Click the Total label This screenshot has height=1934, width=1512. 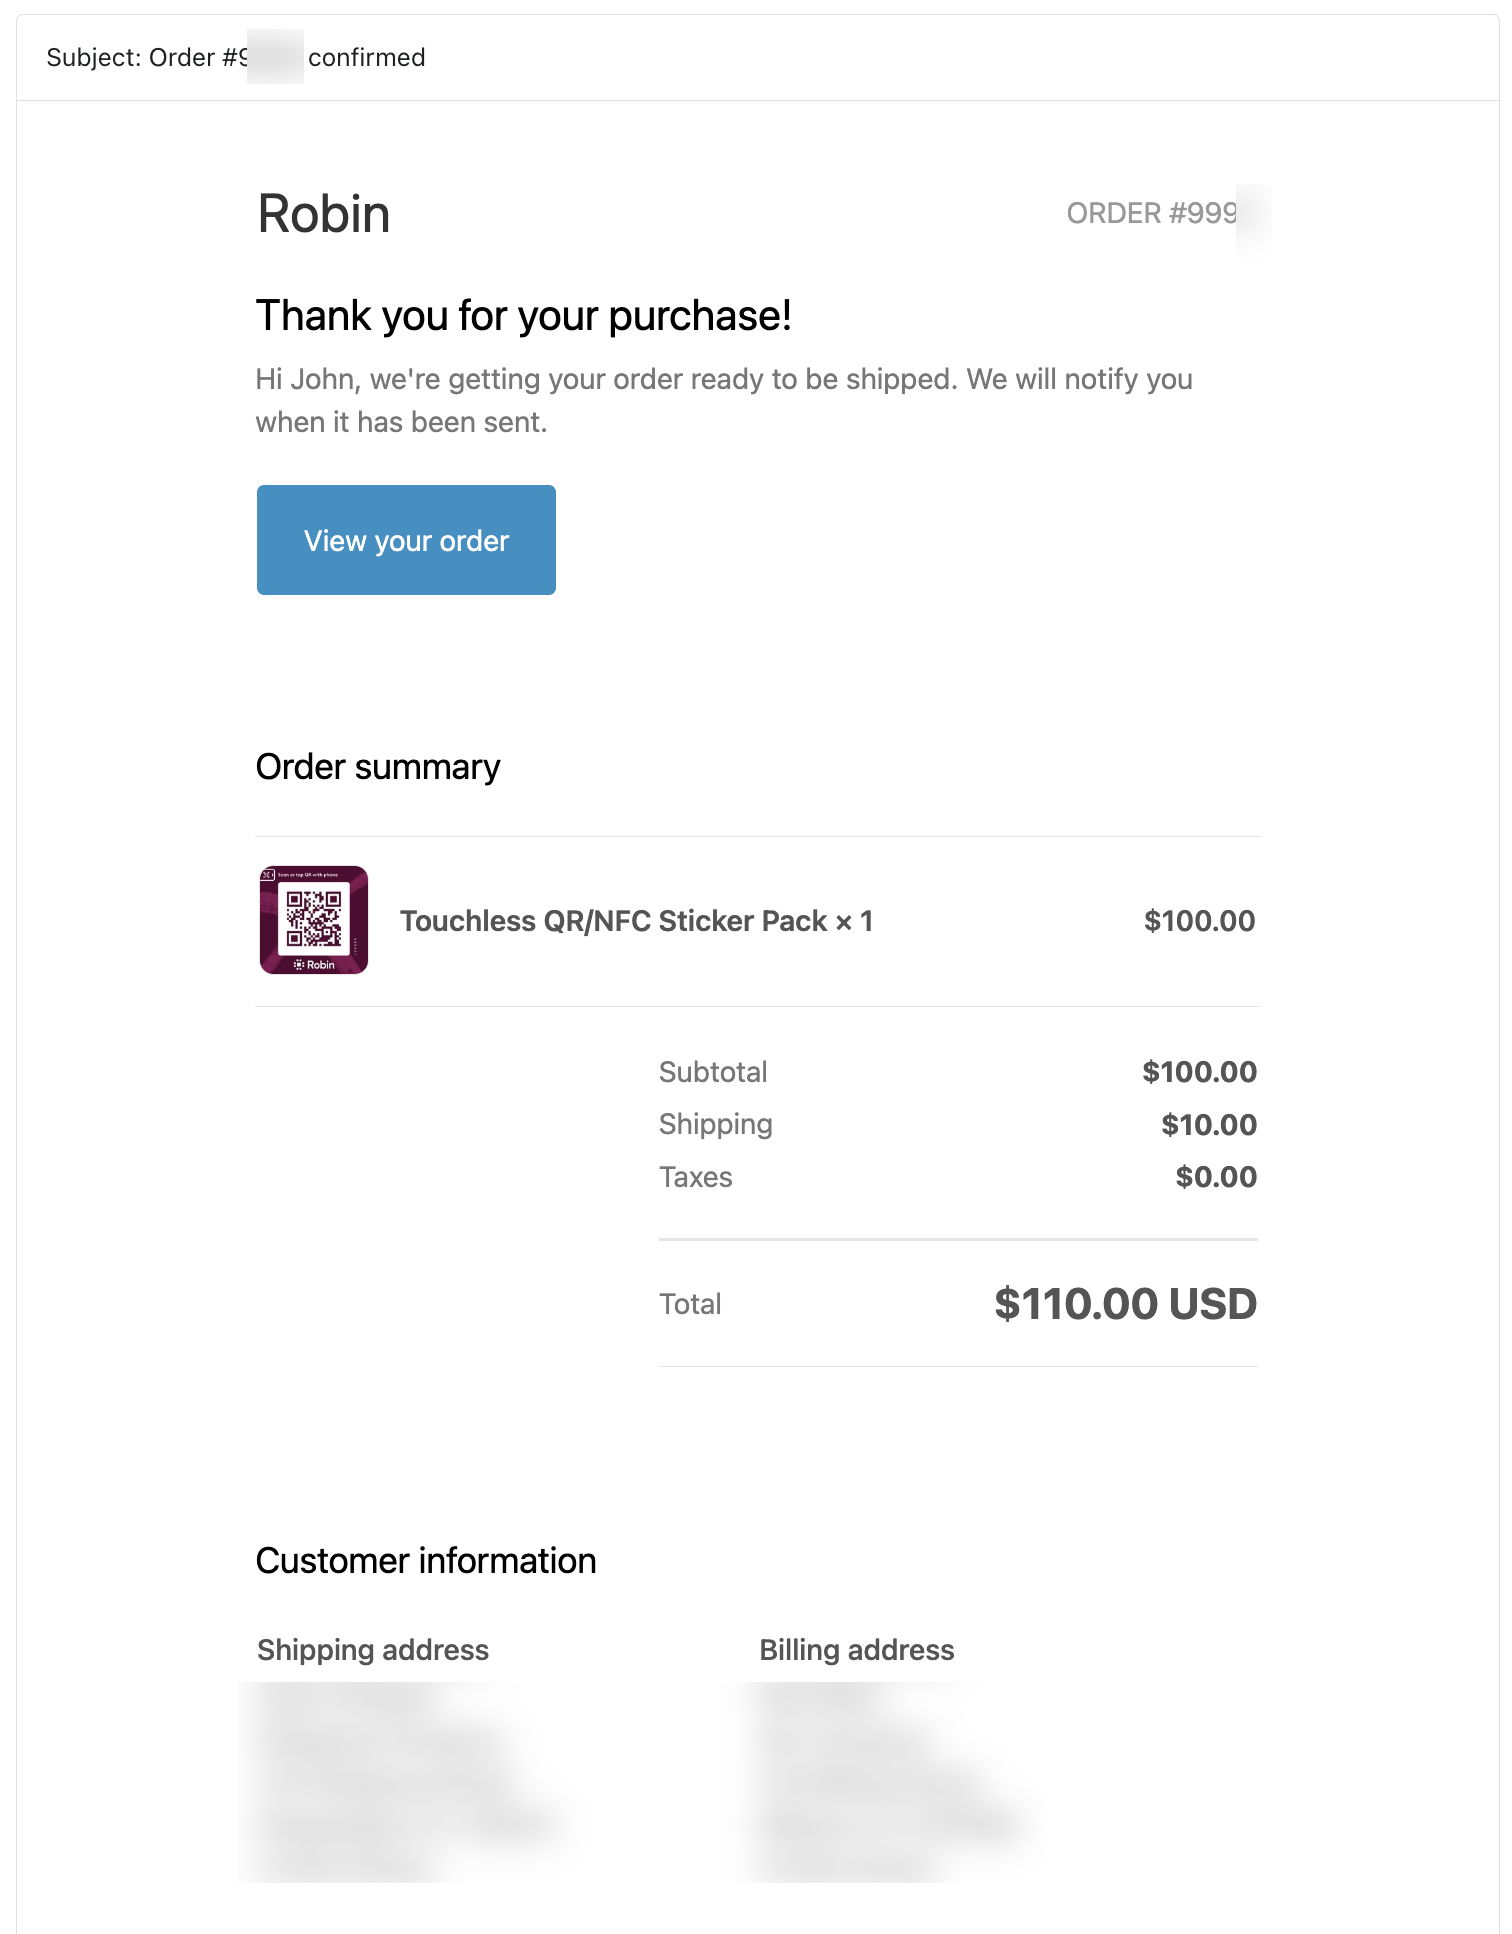(690, 1304)
